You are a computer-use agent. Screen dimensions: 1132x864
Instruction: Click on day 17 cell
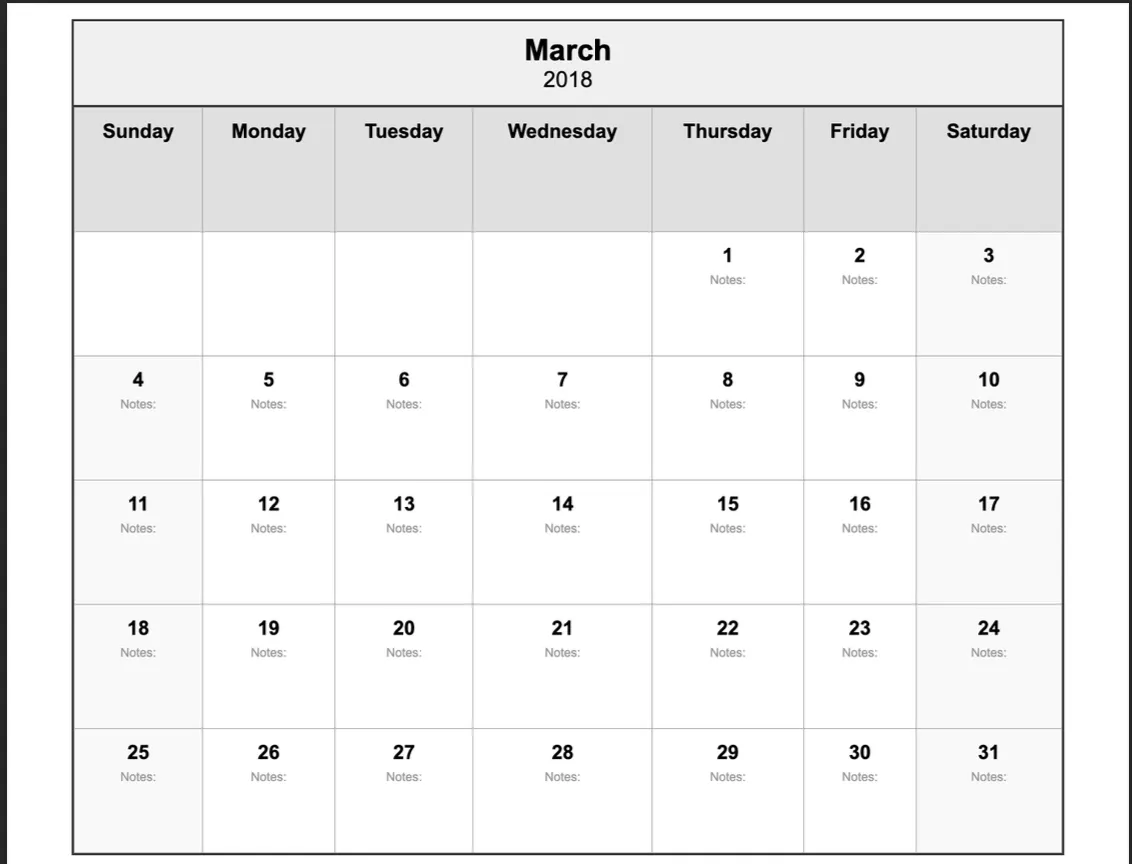[x=988, y=542]
